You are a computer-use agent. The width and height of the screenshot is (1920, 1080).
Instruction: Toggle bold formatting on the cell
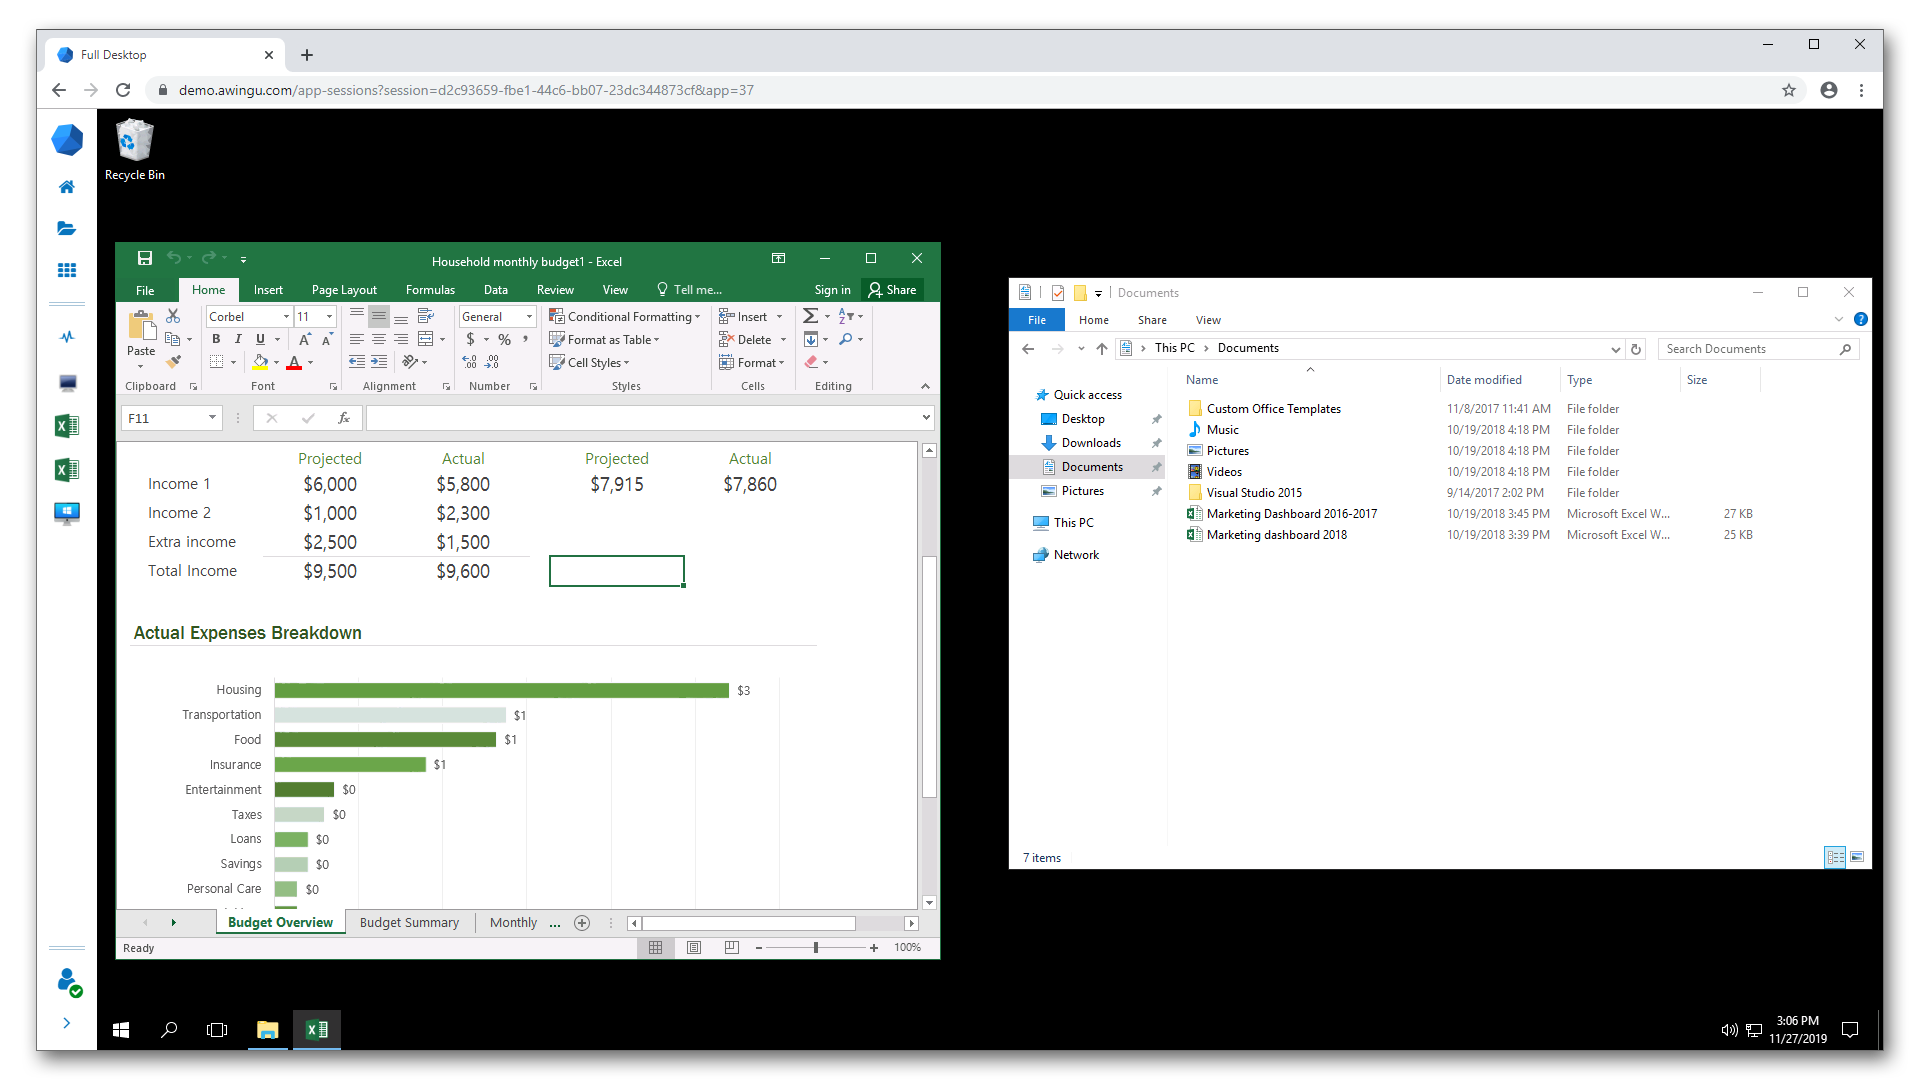pyautogui.click(x=217, y=339)
